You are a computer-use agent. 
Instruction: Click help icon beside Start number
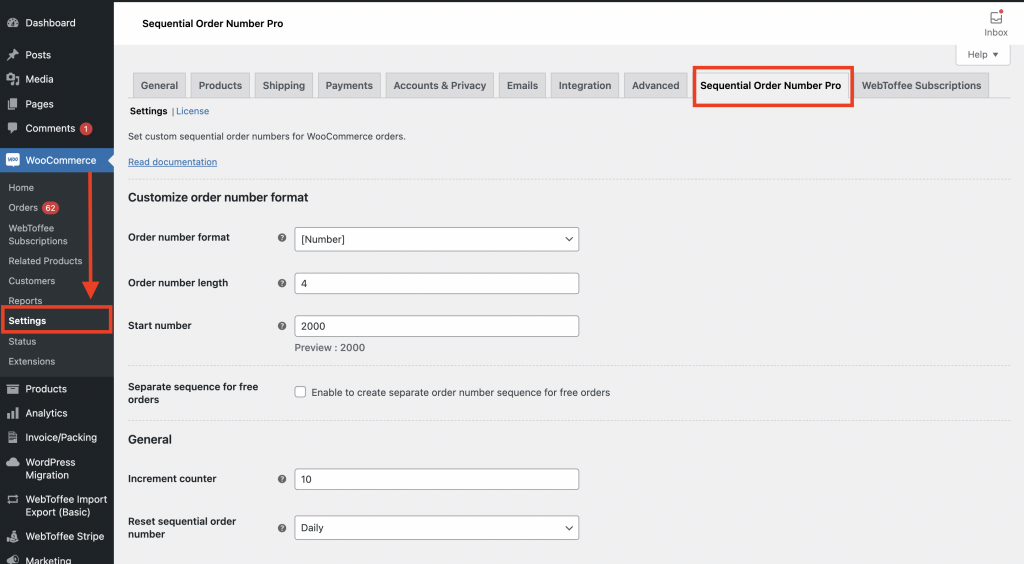(282, 326)
